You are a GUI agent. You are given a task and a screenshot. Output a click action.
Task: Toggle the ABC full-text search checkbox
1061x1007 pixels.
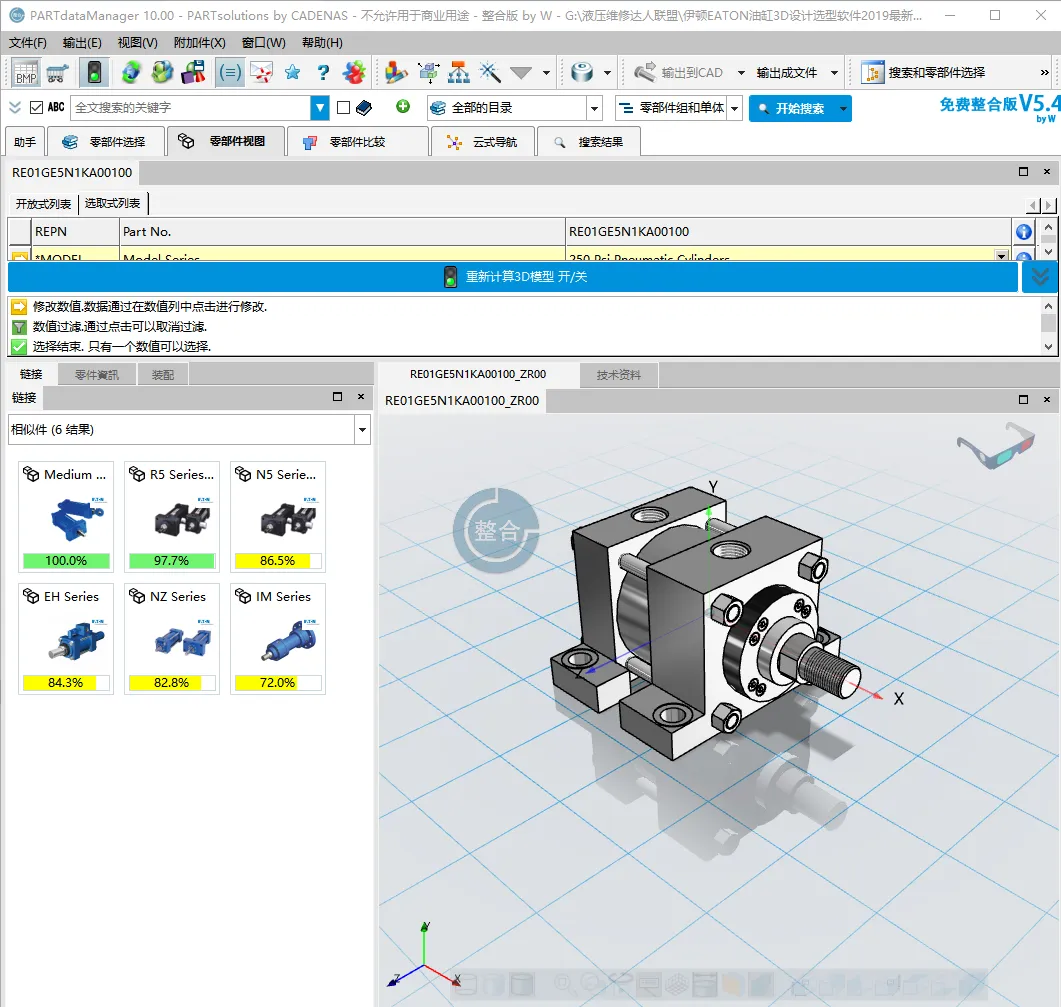click(37, 107)
